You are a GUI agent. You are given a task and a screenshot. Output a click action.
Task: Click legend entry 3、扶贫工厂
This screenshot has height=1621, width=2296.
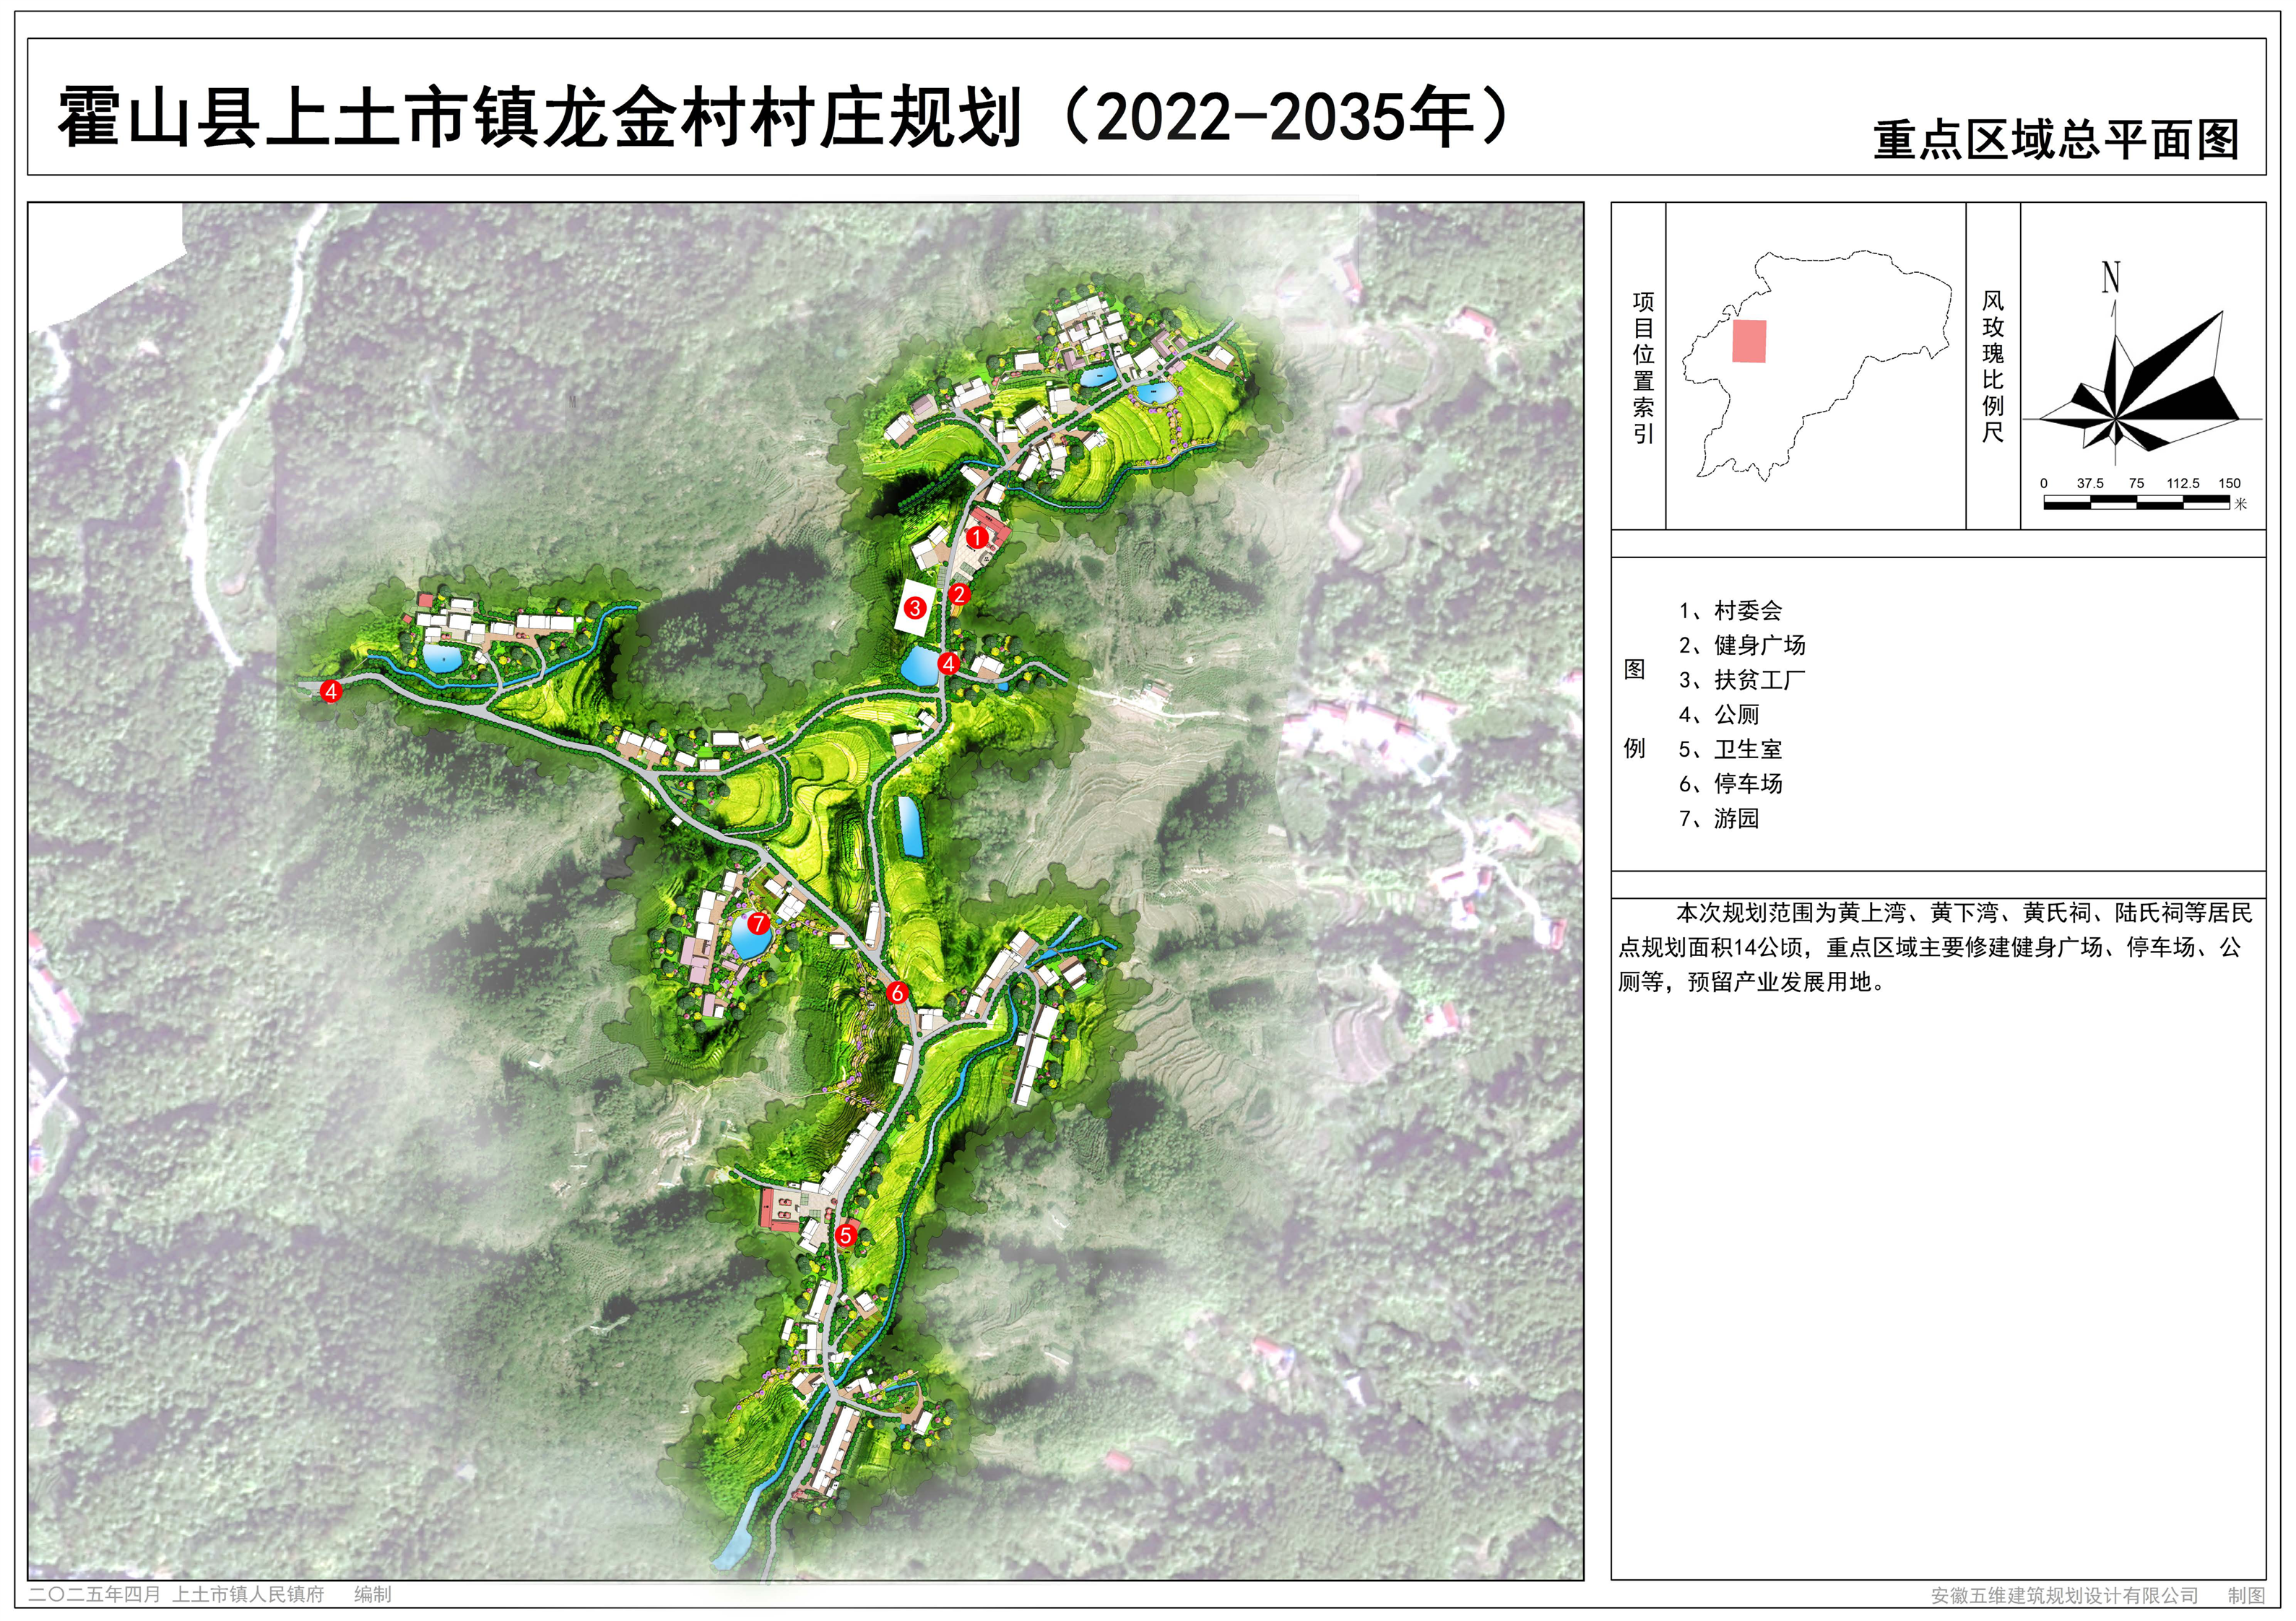click(x=1742, y=680)
